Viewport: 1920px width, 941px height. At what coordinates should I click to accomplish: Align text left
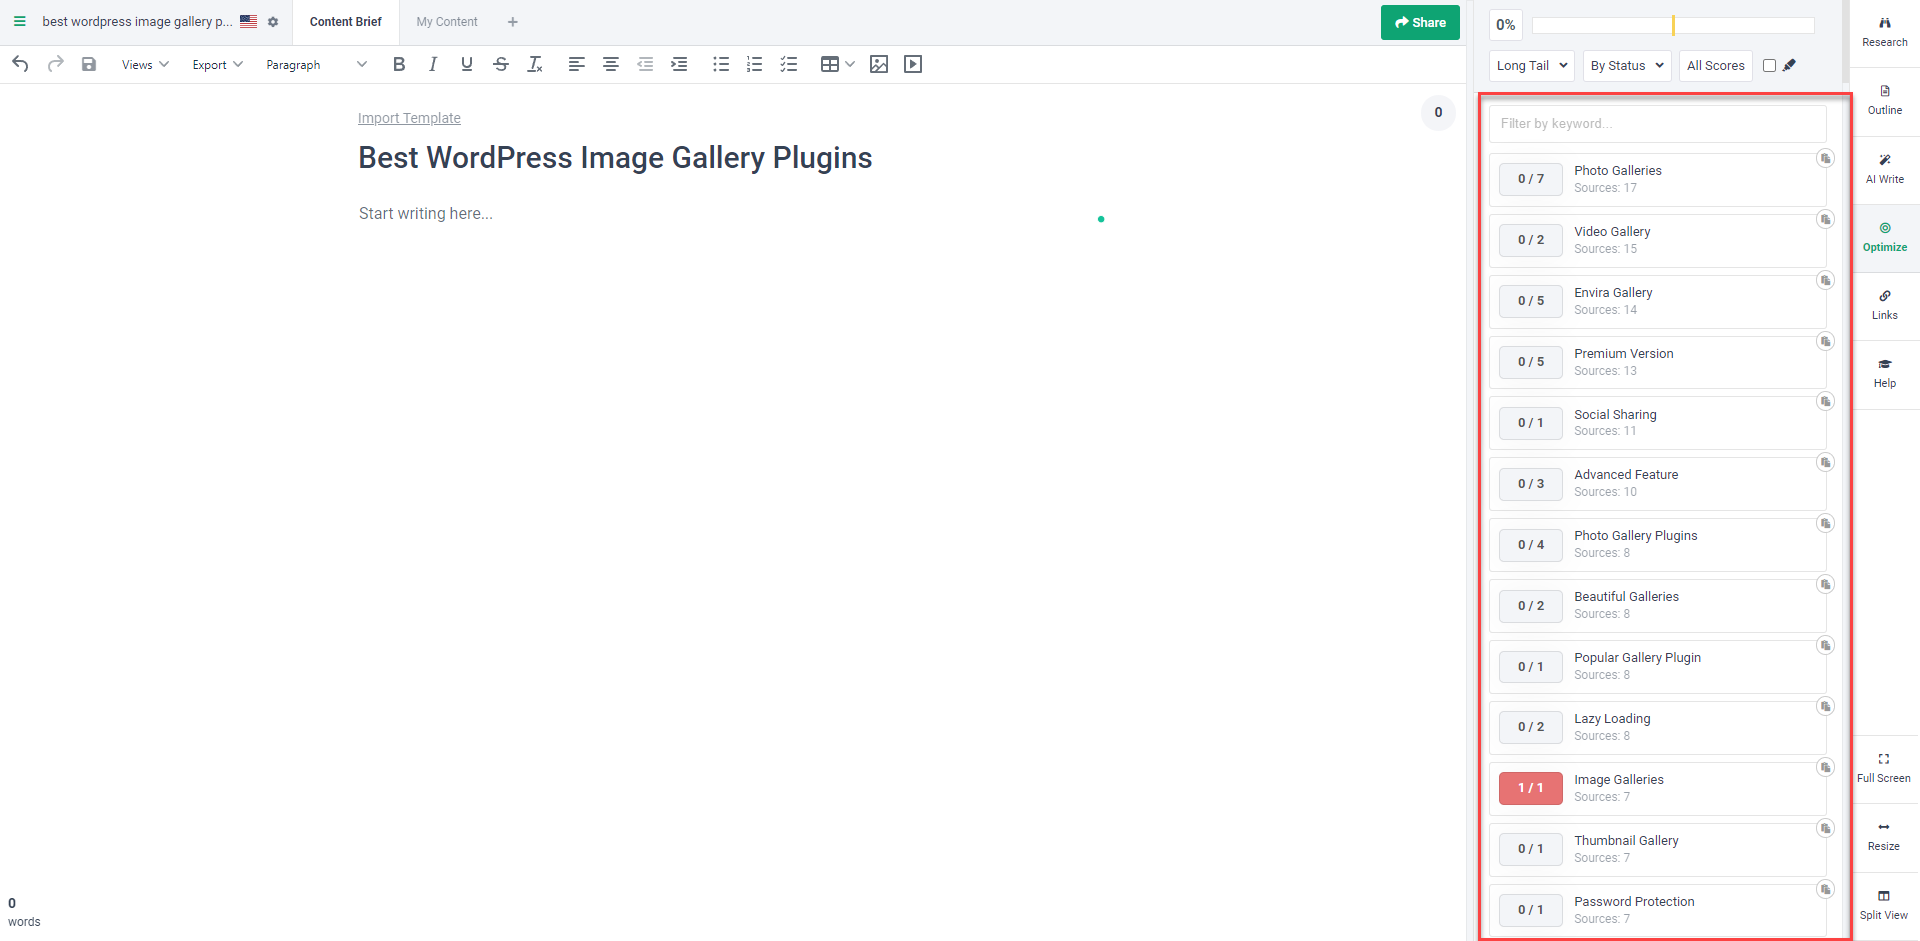tap(577, 64)
